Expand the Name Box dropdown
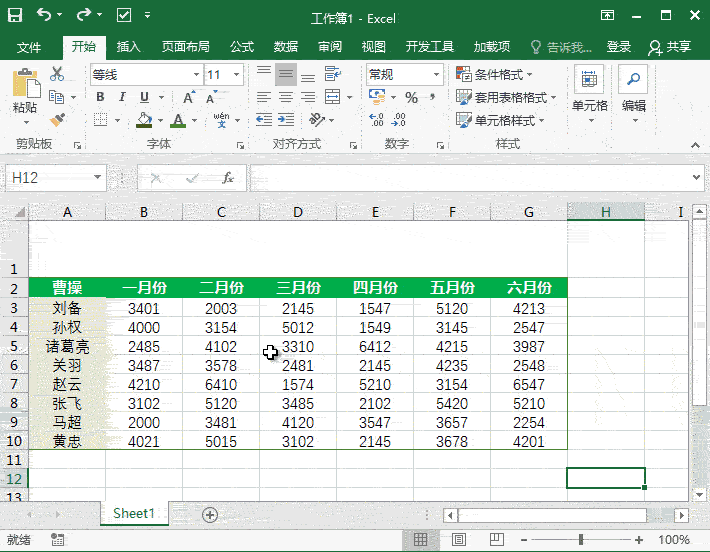Screen dimensions: 710x552 [x=97, y=178]
